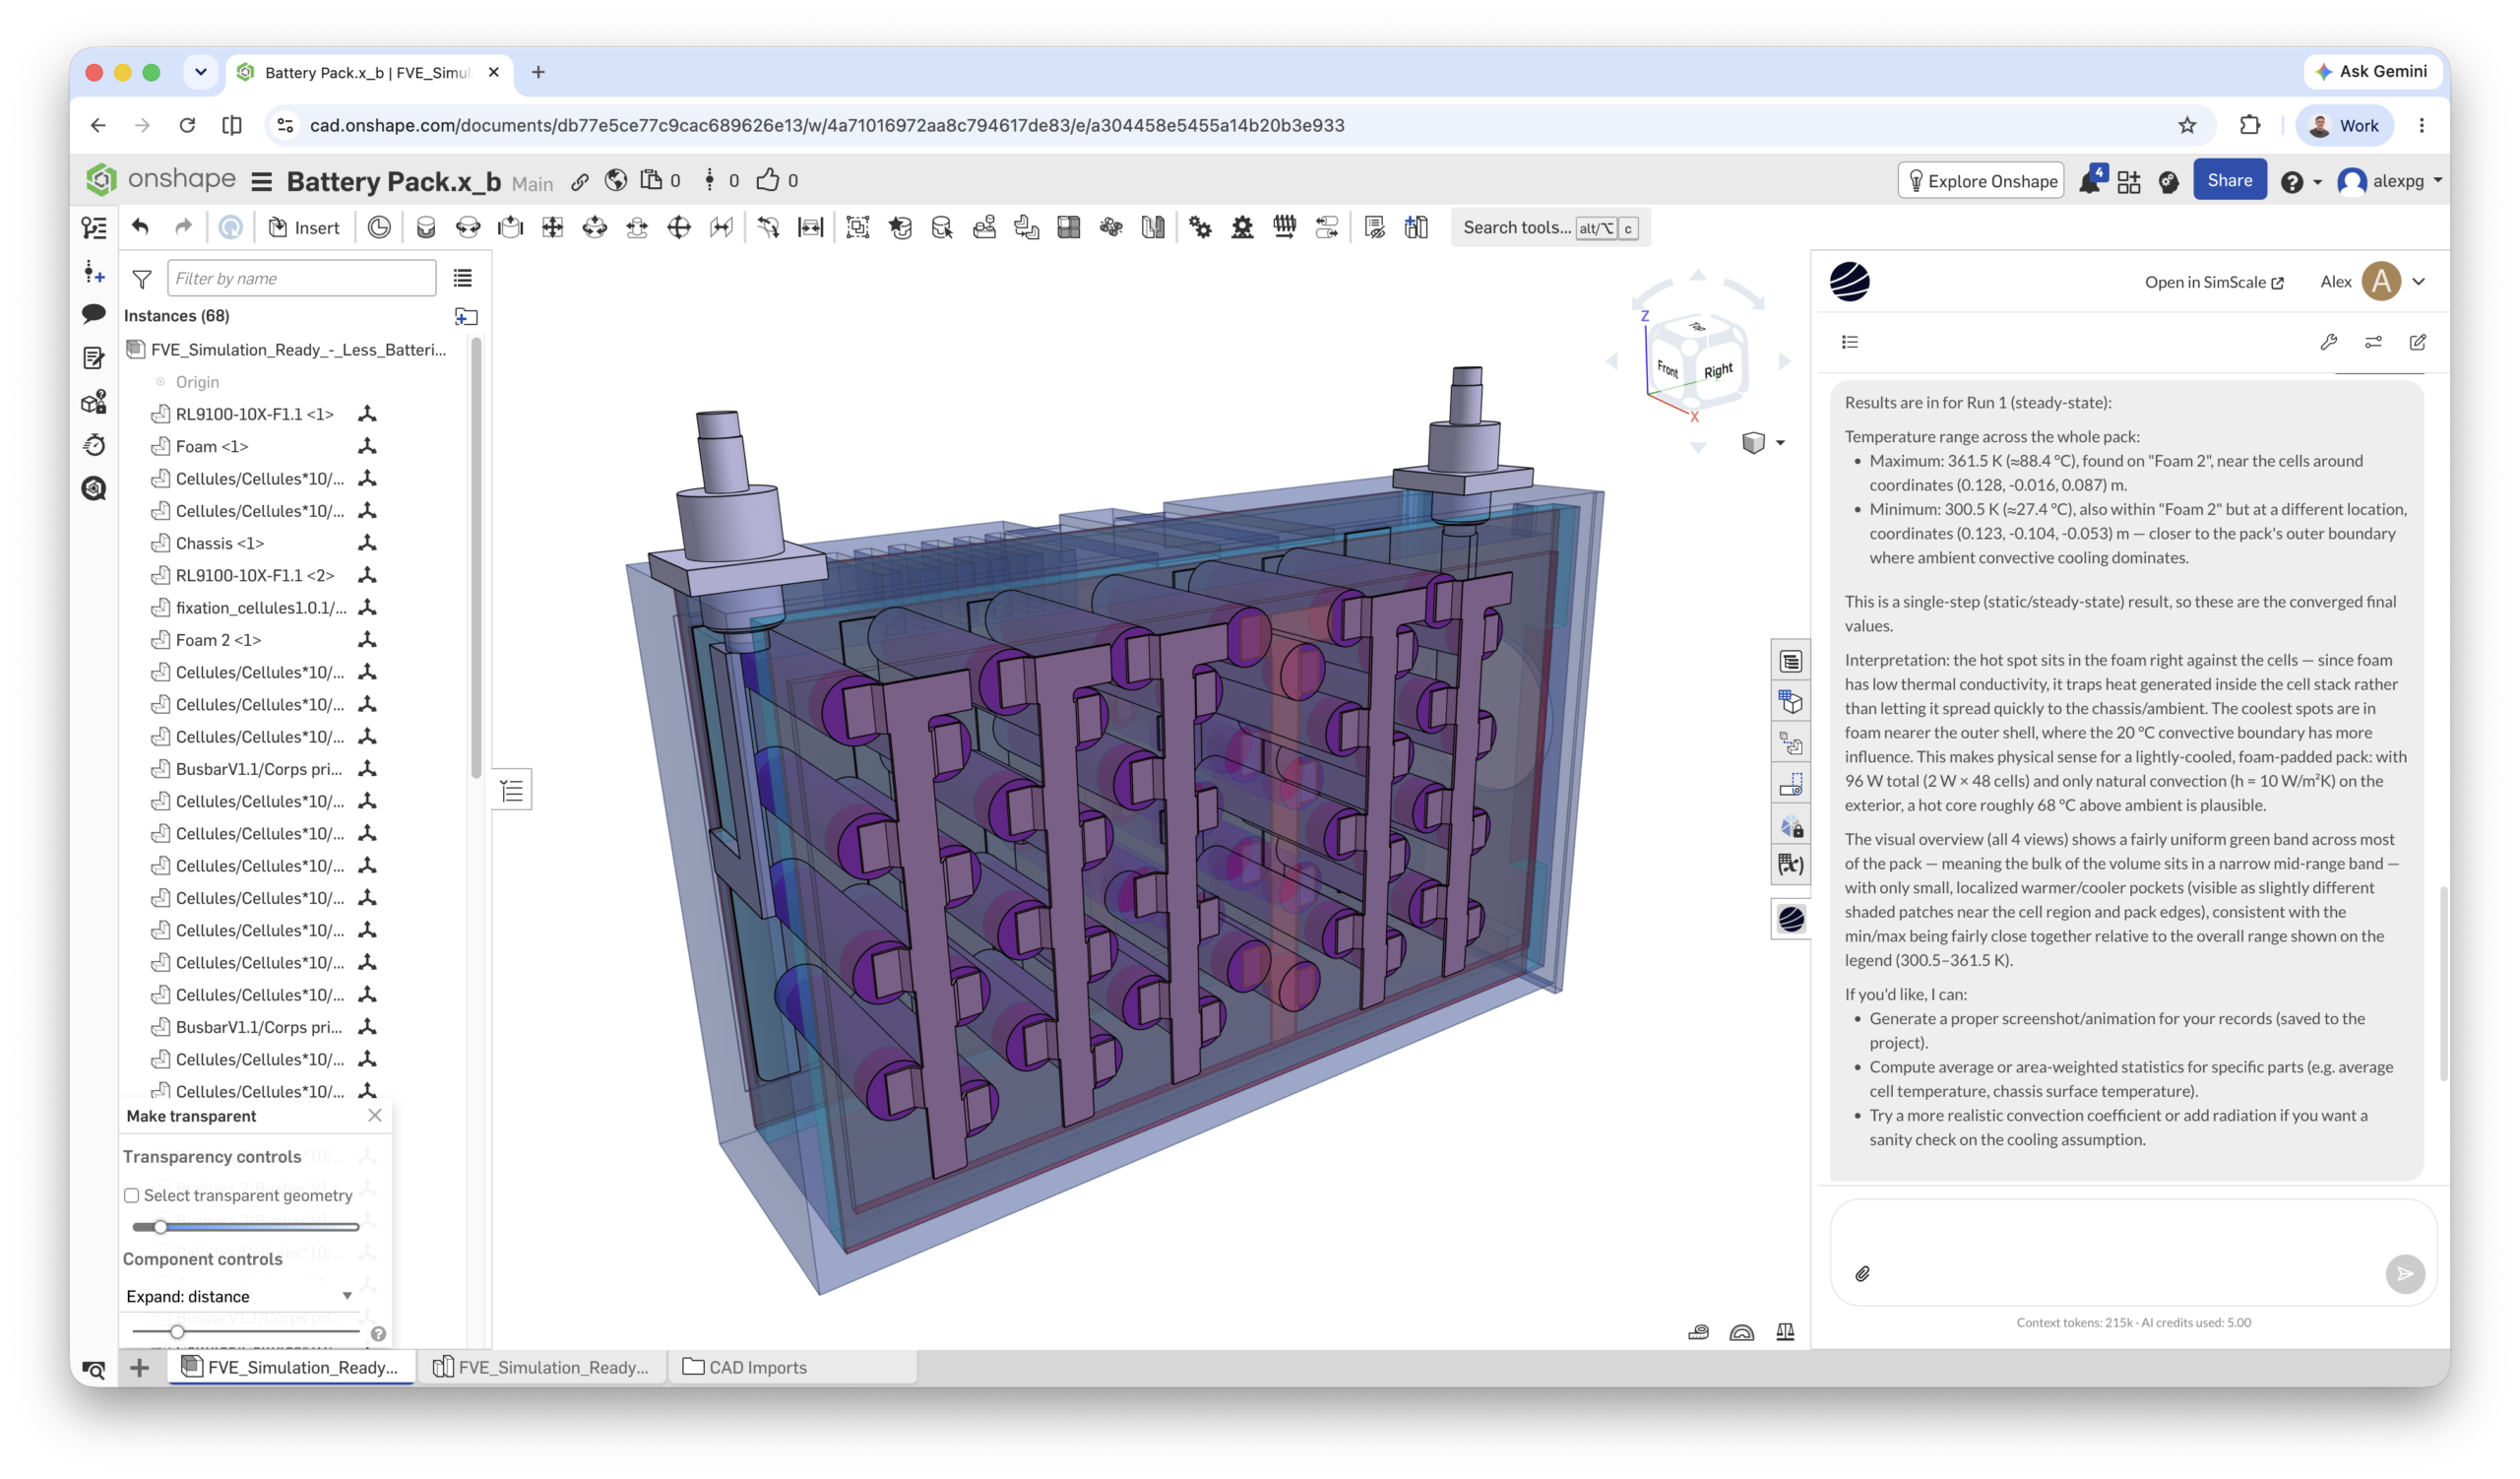Open the alexpg account dropdown
Viewport: 2520px width, 1479px height.
(2390, 181)
